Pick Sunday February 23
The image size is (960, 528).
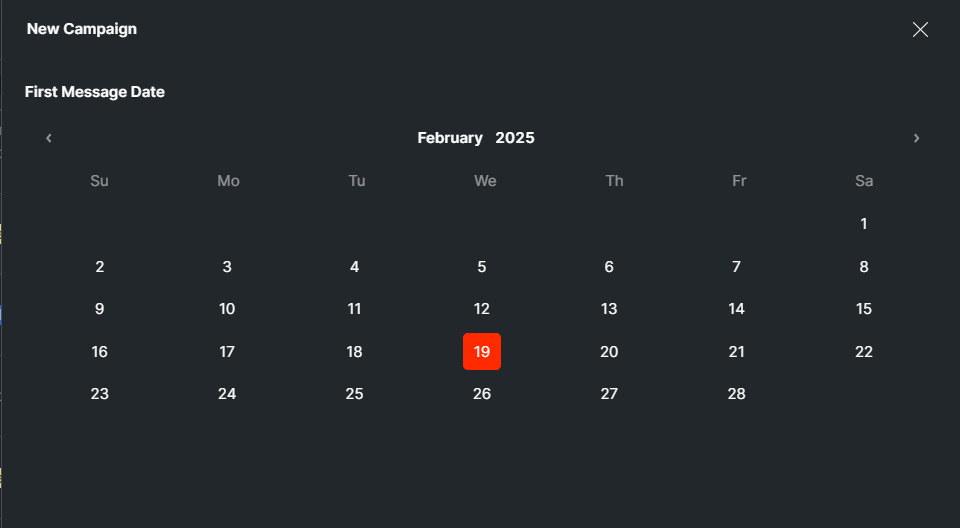[x=99, y=394]
